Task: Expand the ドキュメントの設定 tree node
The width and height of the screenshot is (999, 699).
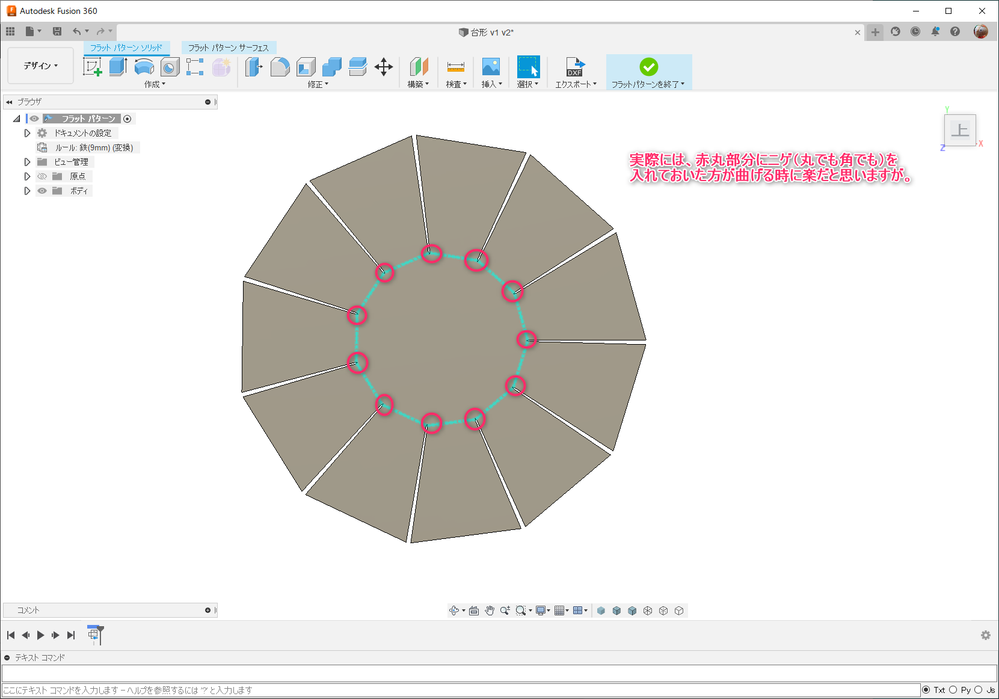Action: point(27,133)
